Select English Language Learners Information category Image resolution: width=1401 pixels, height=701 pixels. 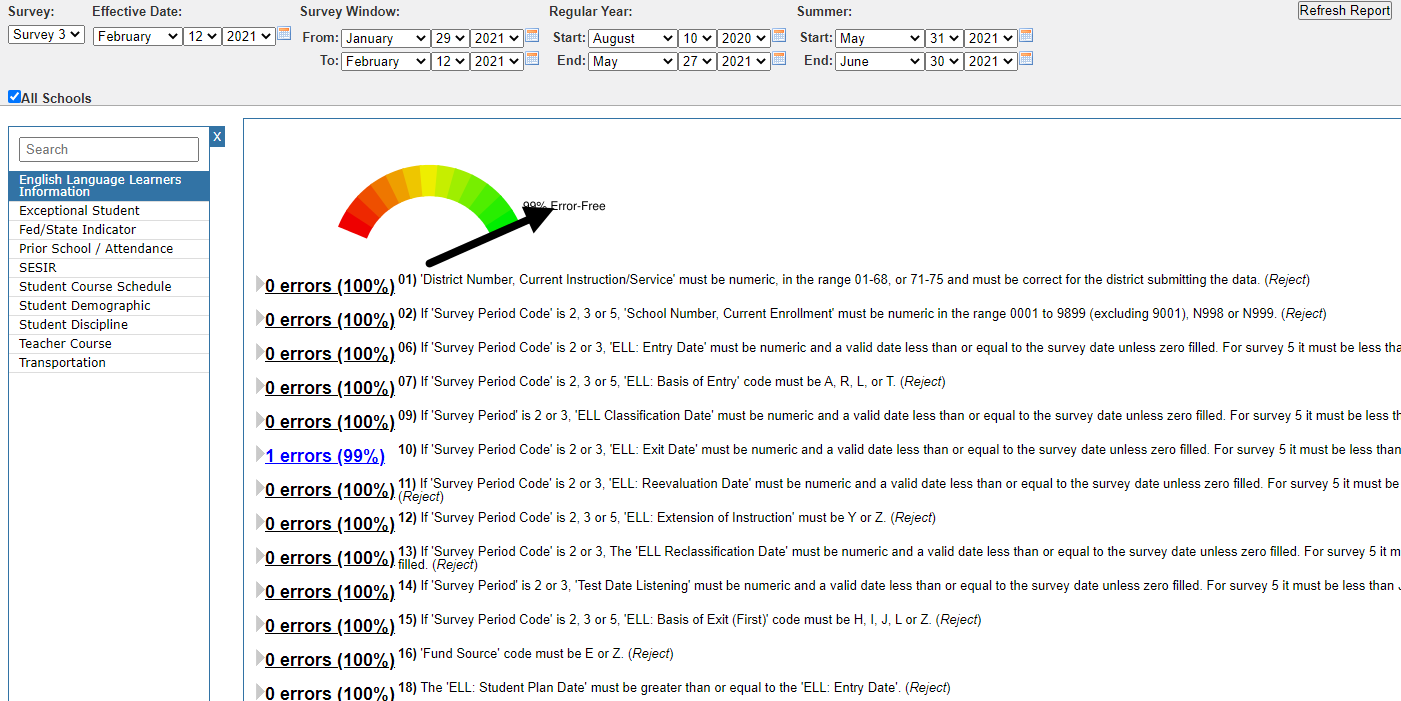[x=109, y=186]
